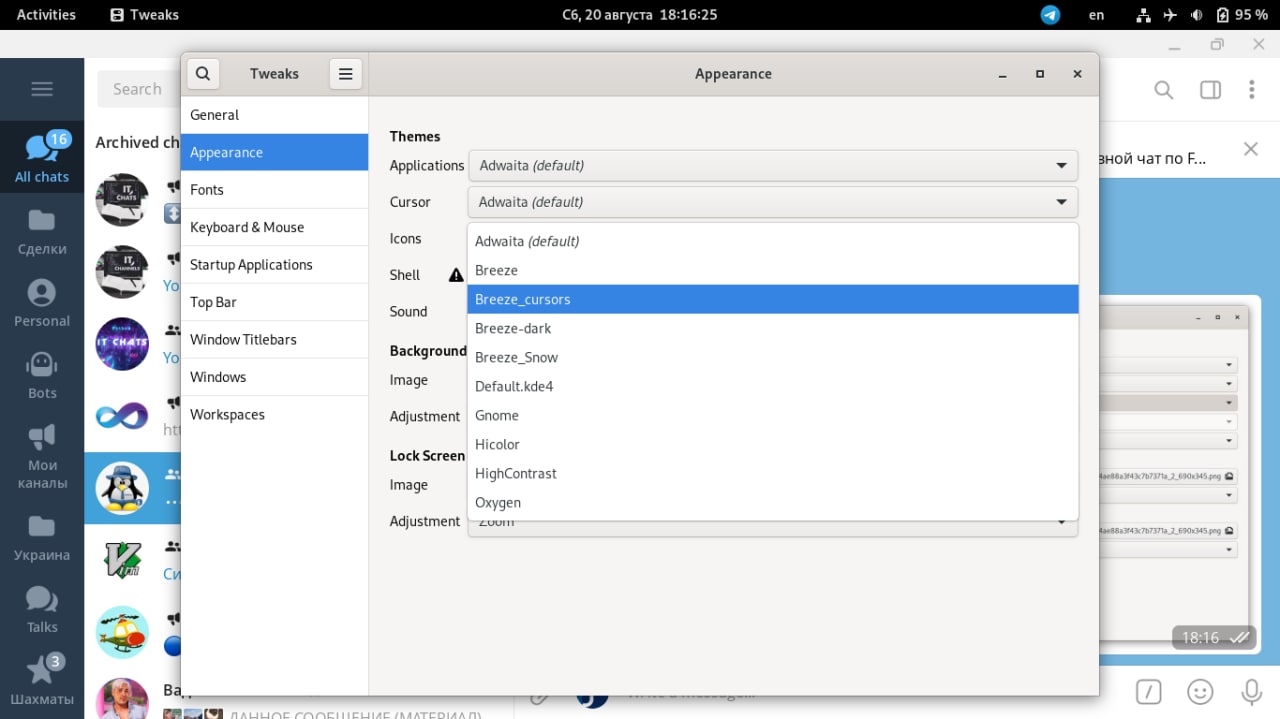Click Telegram's chat search magnifier icon

click(x=1164, y=90)
